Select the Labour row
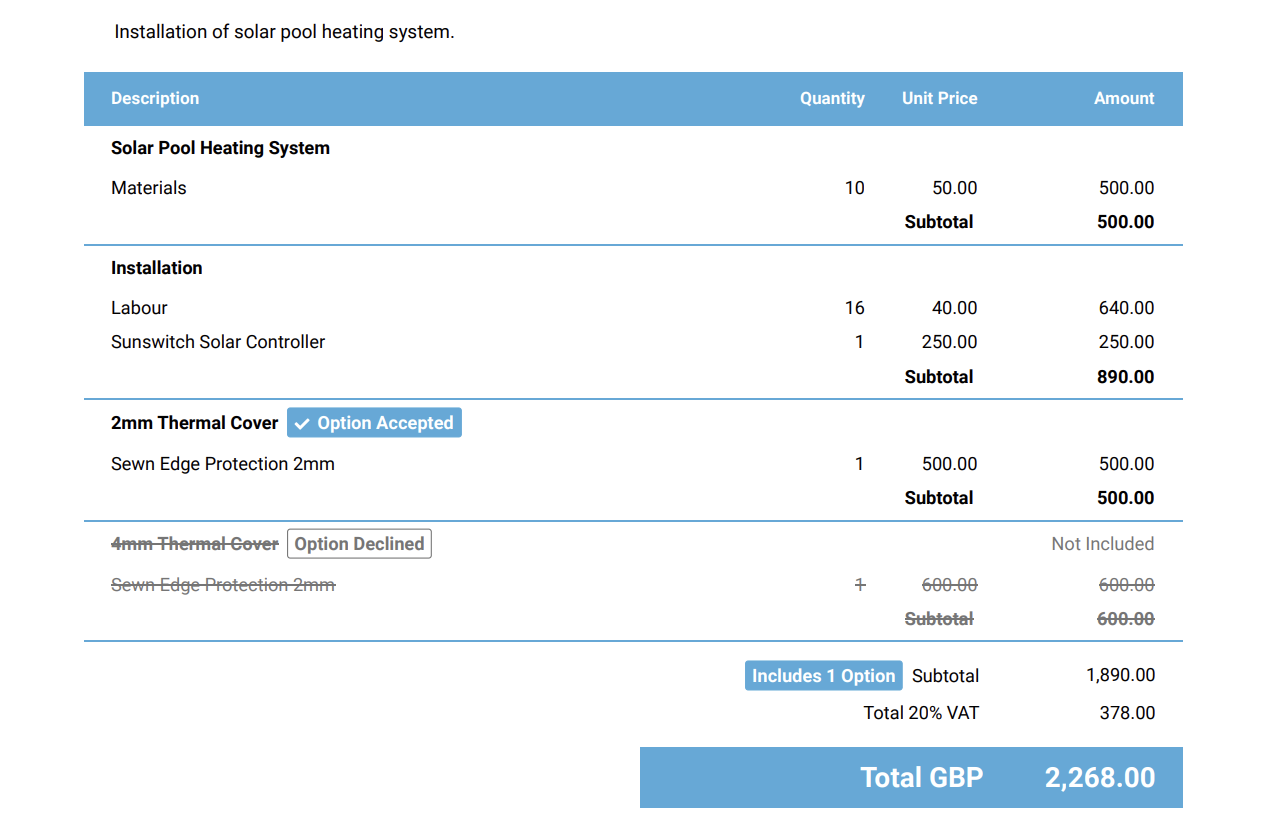This screenshot has height=840, width=1264. (x=139, y=307)
